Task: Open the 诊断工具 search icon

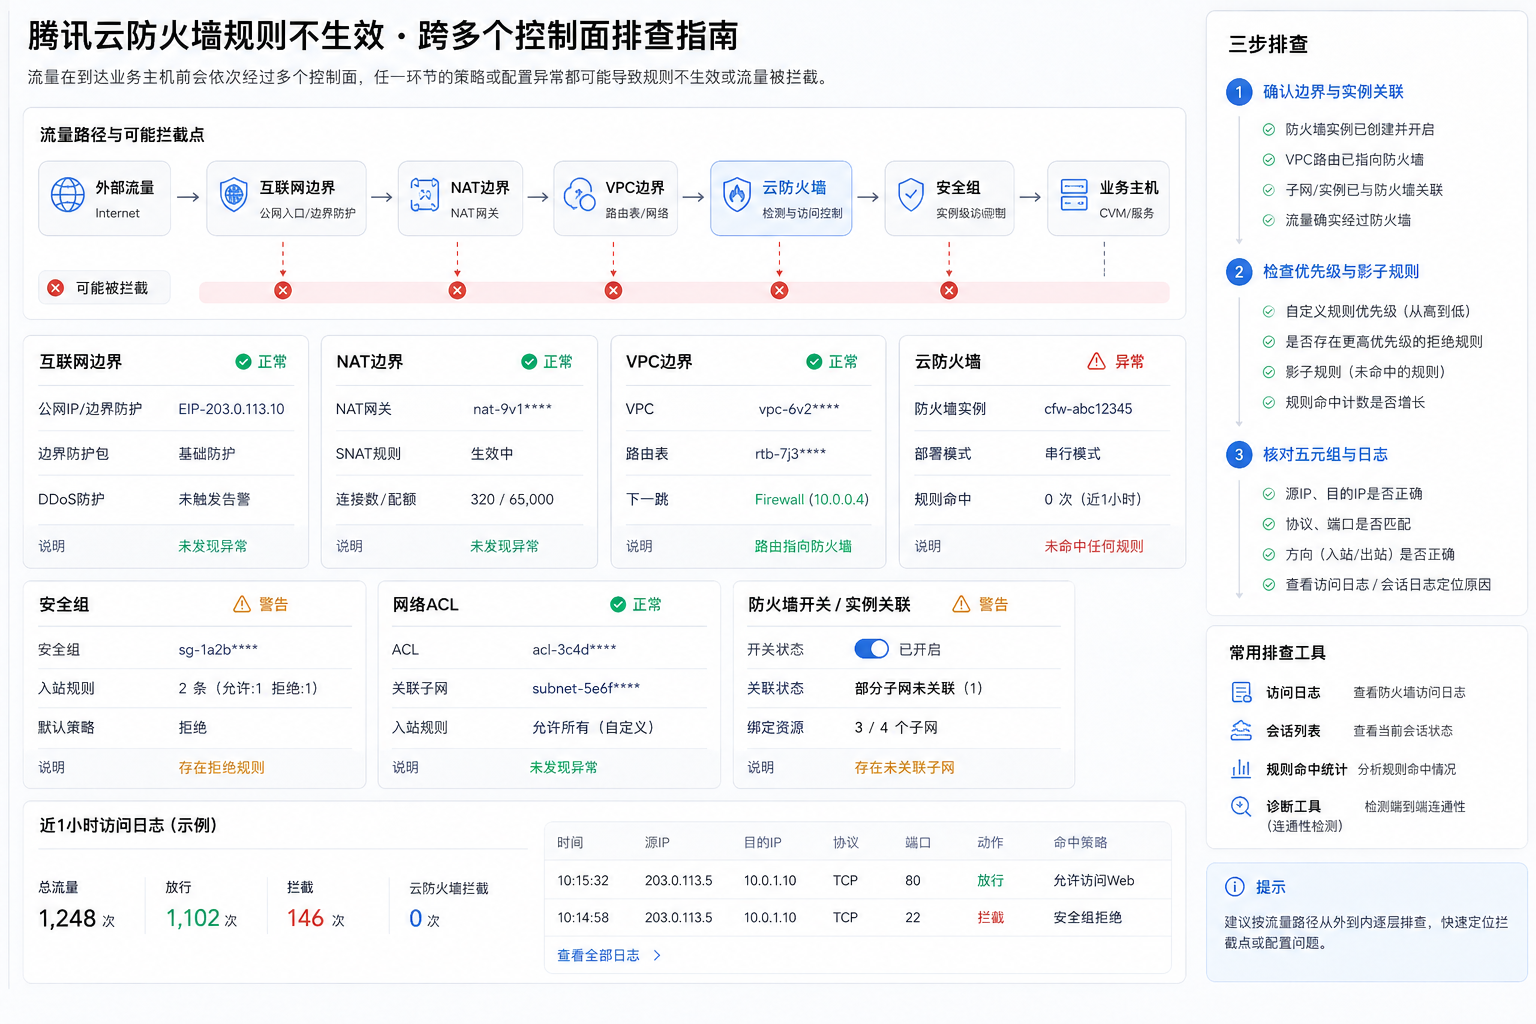Action: tap(1241, 806)
